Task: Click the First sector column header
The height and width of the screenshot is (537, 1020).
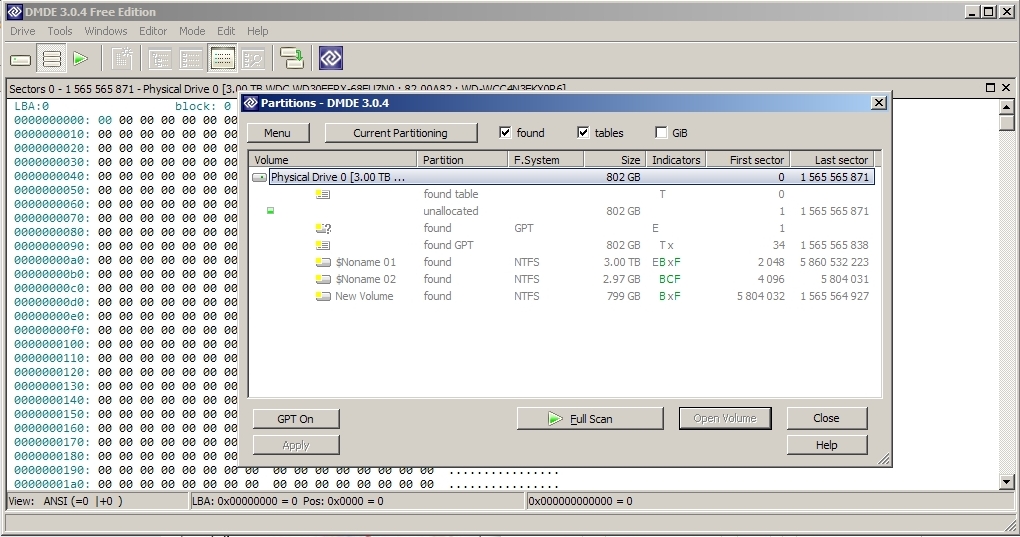Action: coord(748,159)
